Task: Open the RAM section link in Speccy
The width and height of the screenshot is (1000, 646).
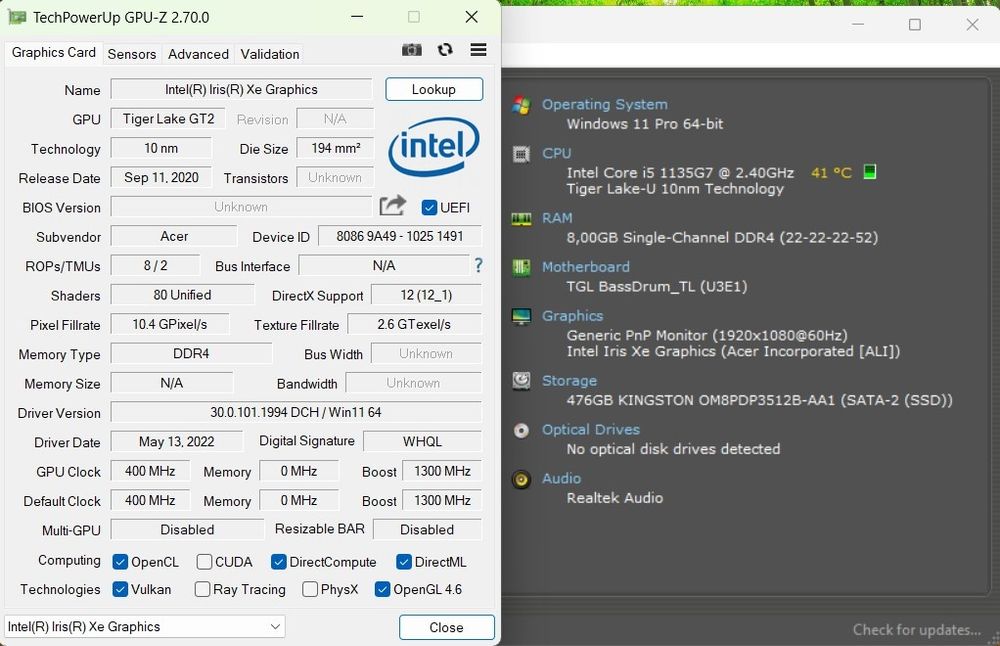Action: coord(557,218)
